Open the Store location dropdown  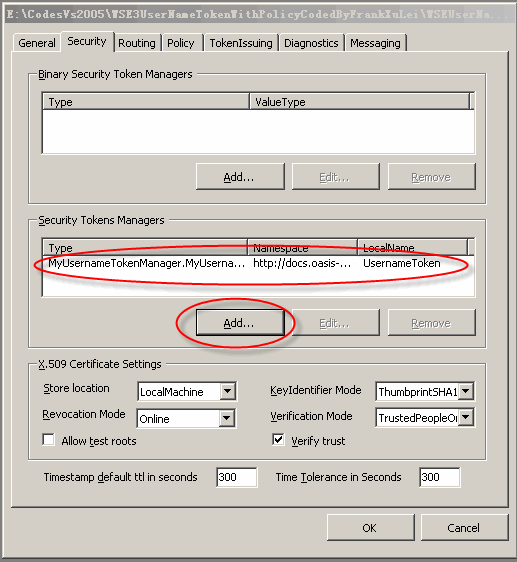tap(228, 391)
